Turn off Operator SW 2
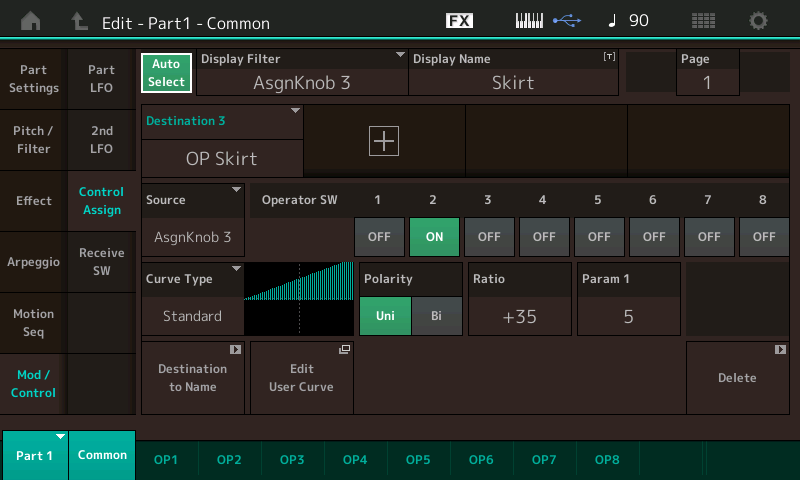 click(433, 237)
